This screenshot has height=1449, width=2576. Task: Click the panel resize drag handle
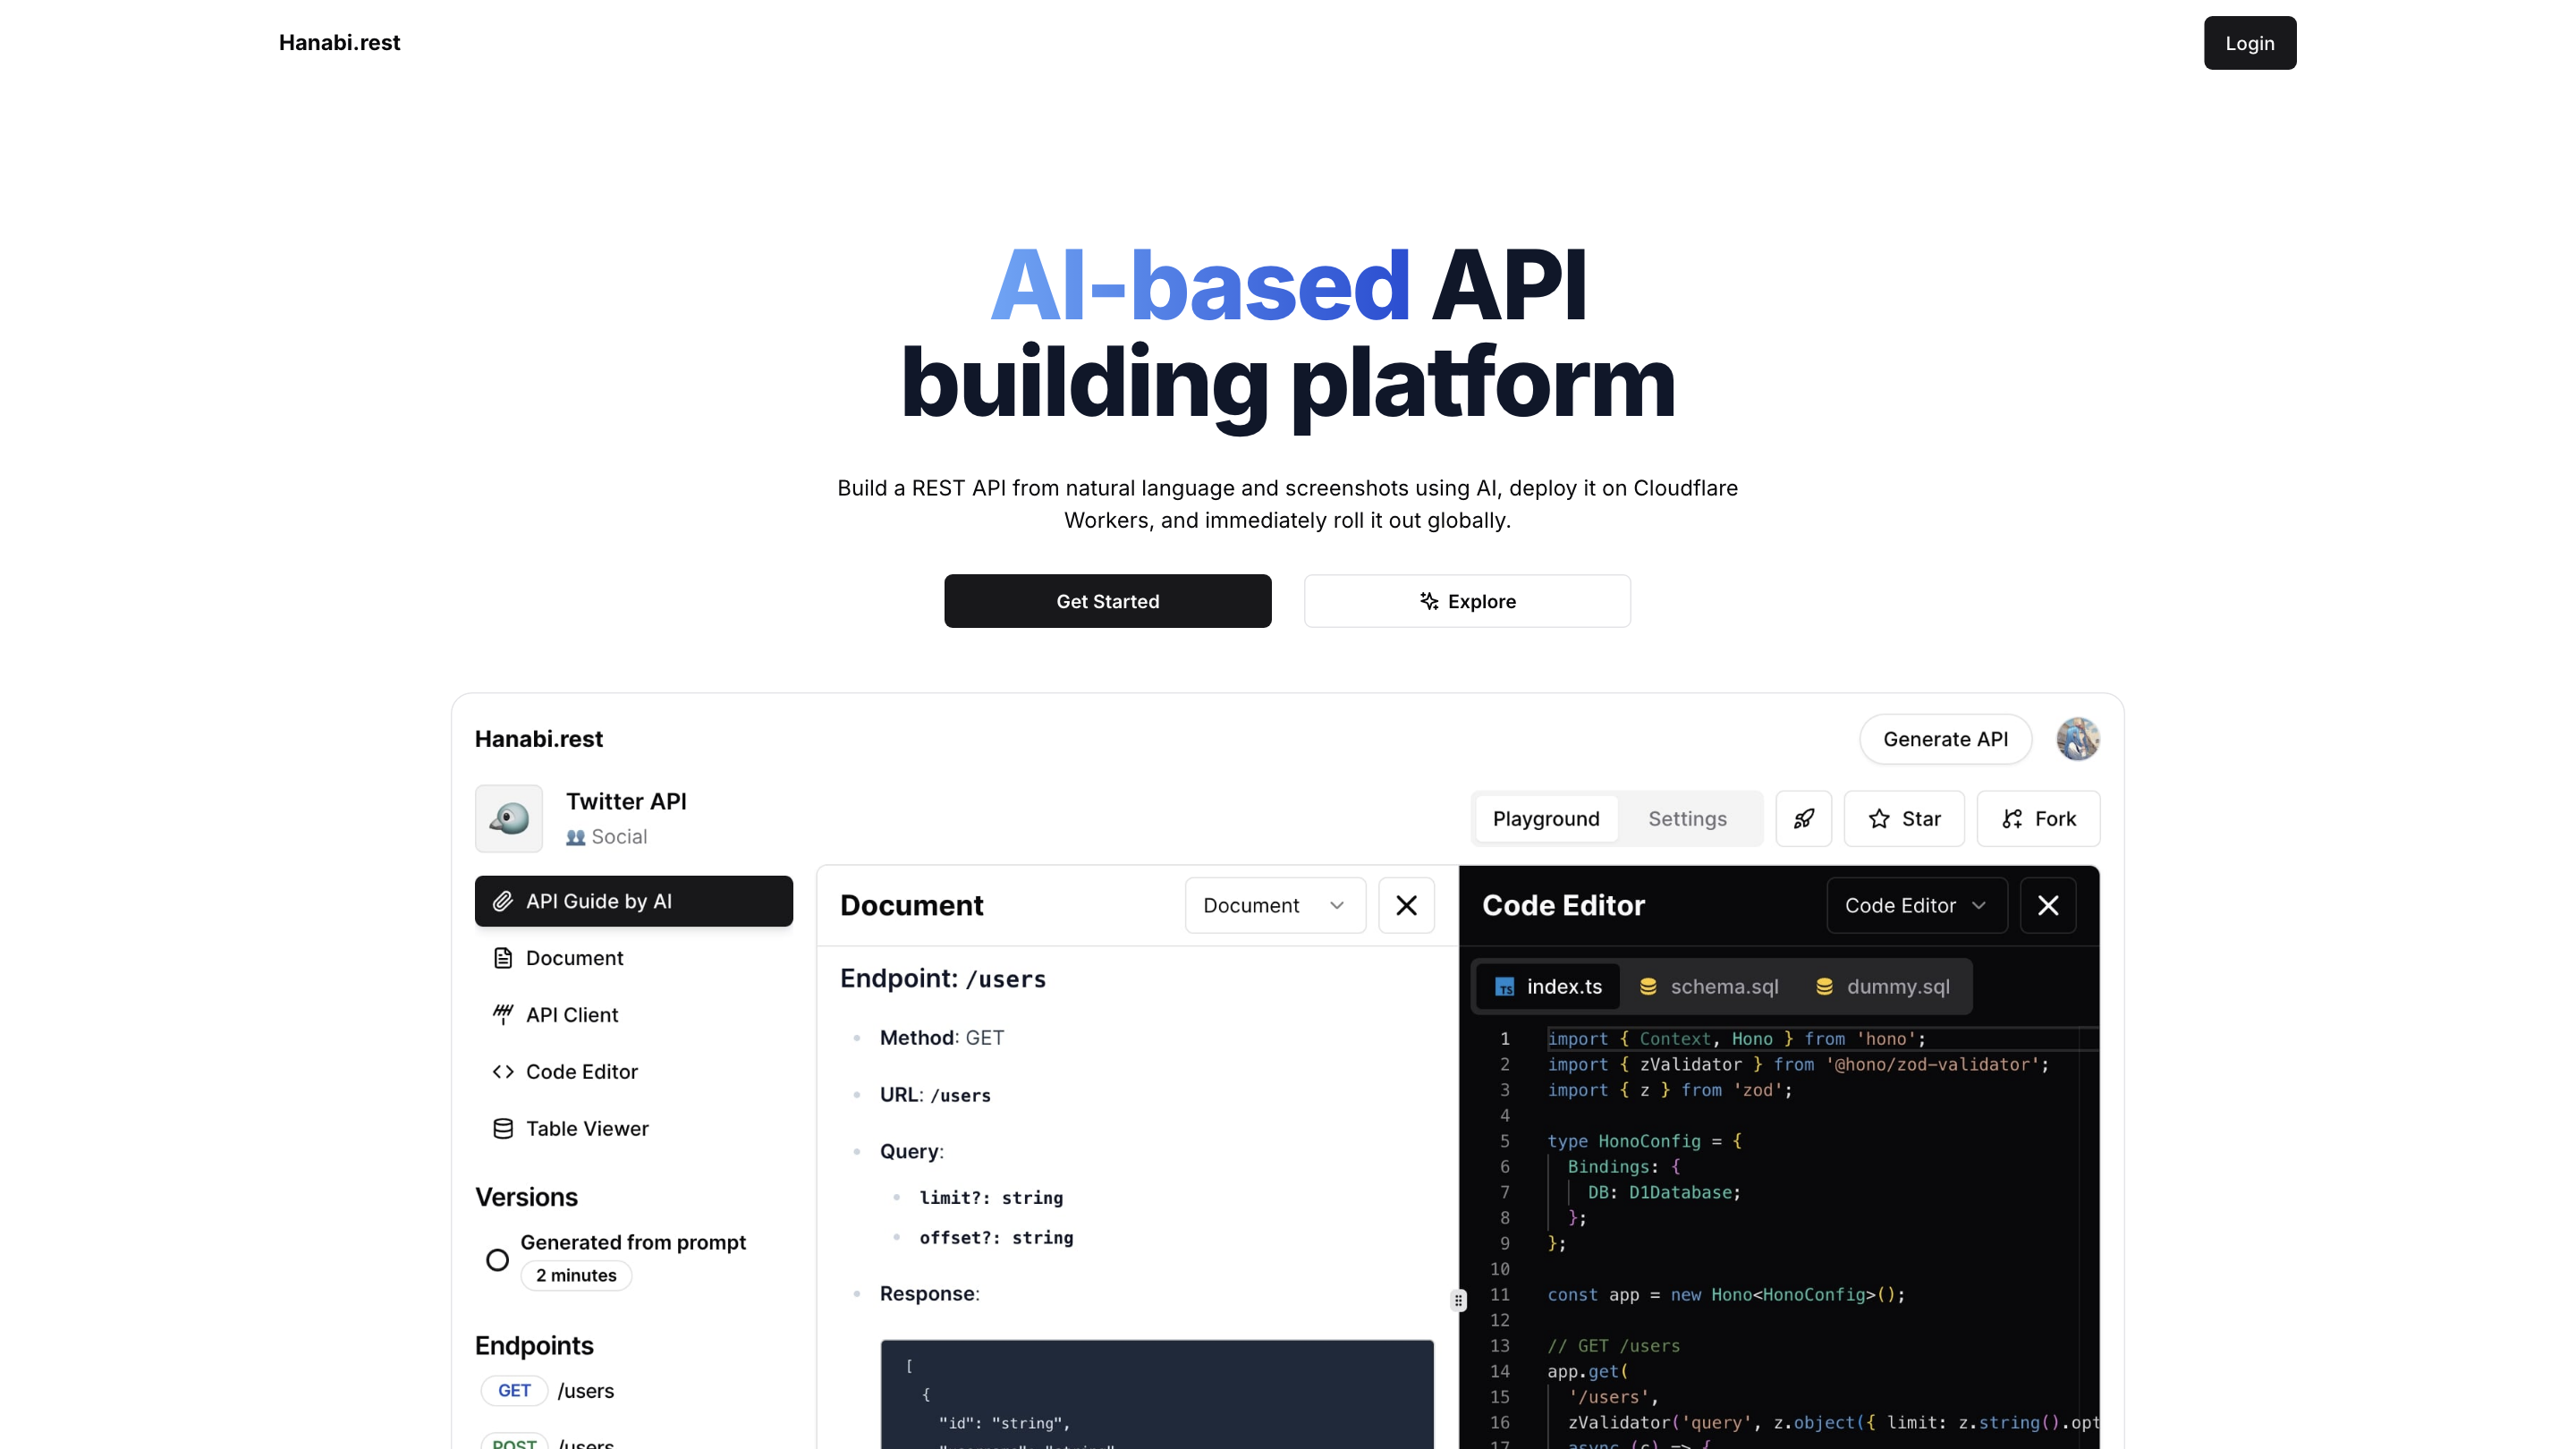(1459, 1300)
